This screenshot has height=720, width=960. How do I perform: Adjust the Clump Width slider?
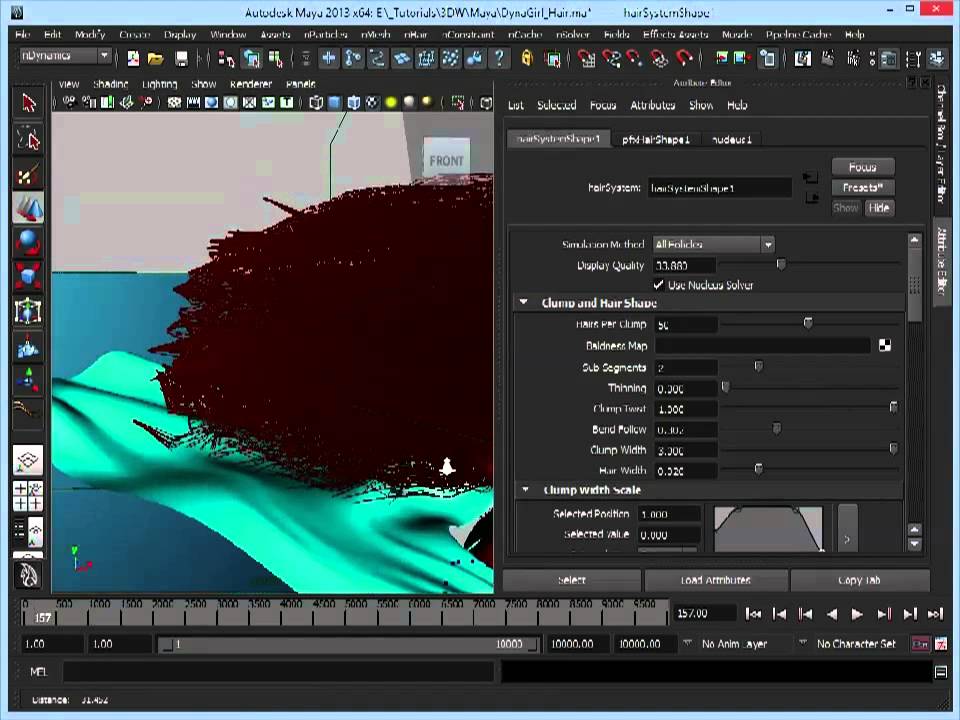[x=893, y=449]
